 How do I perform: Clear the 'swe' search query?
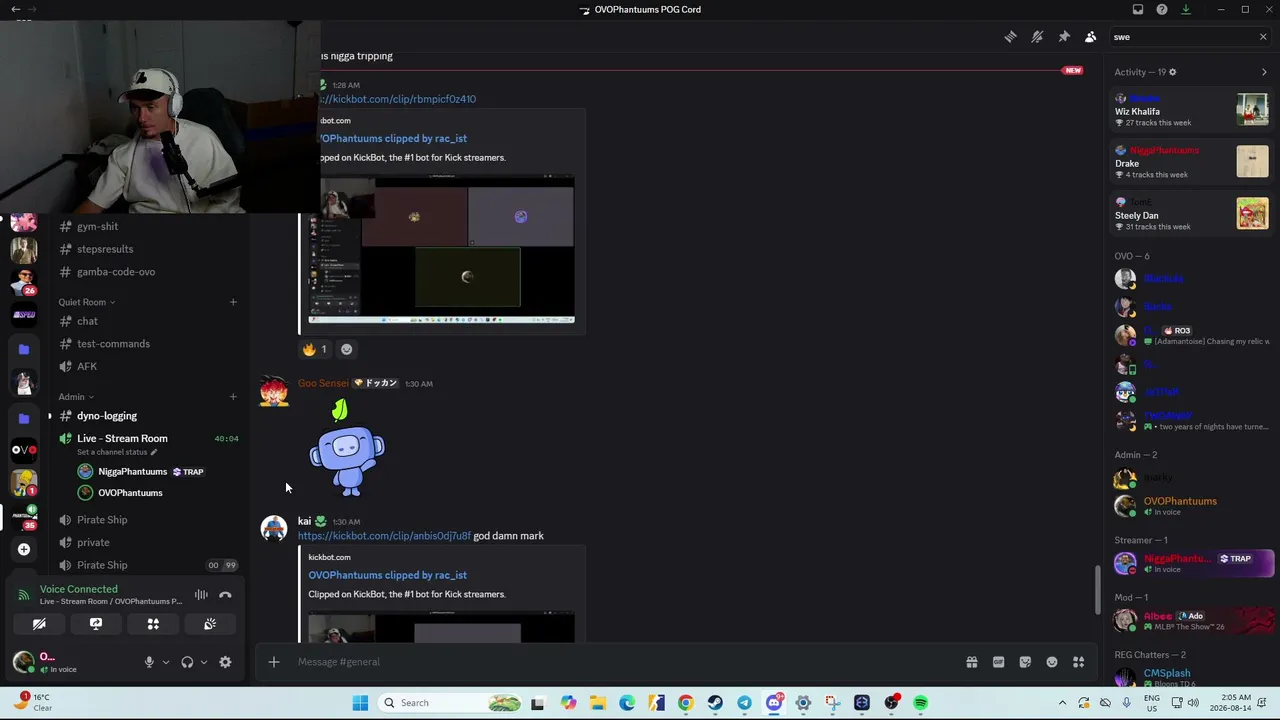tap(1263, 37)
